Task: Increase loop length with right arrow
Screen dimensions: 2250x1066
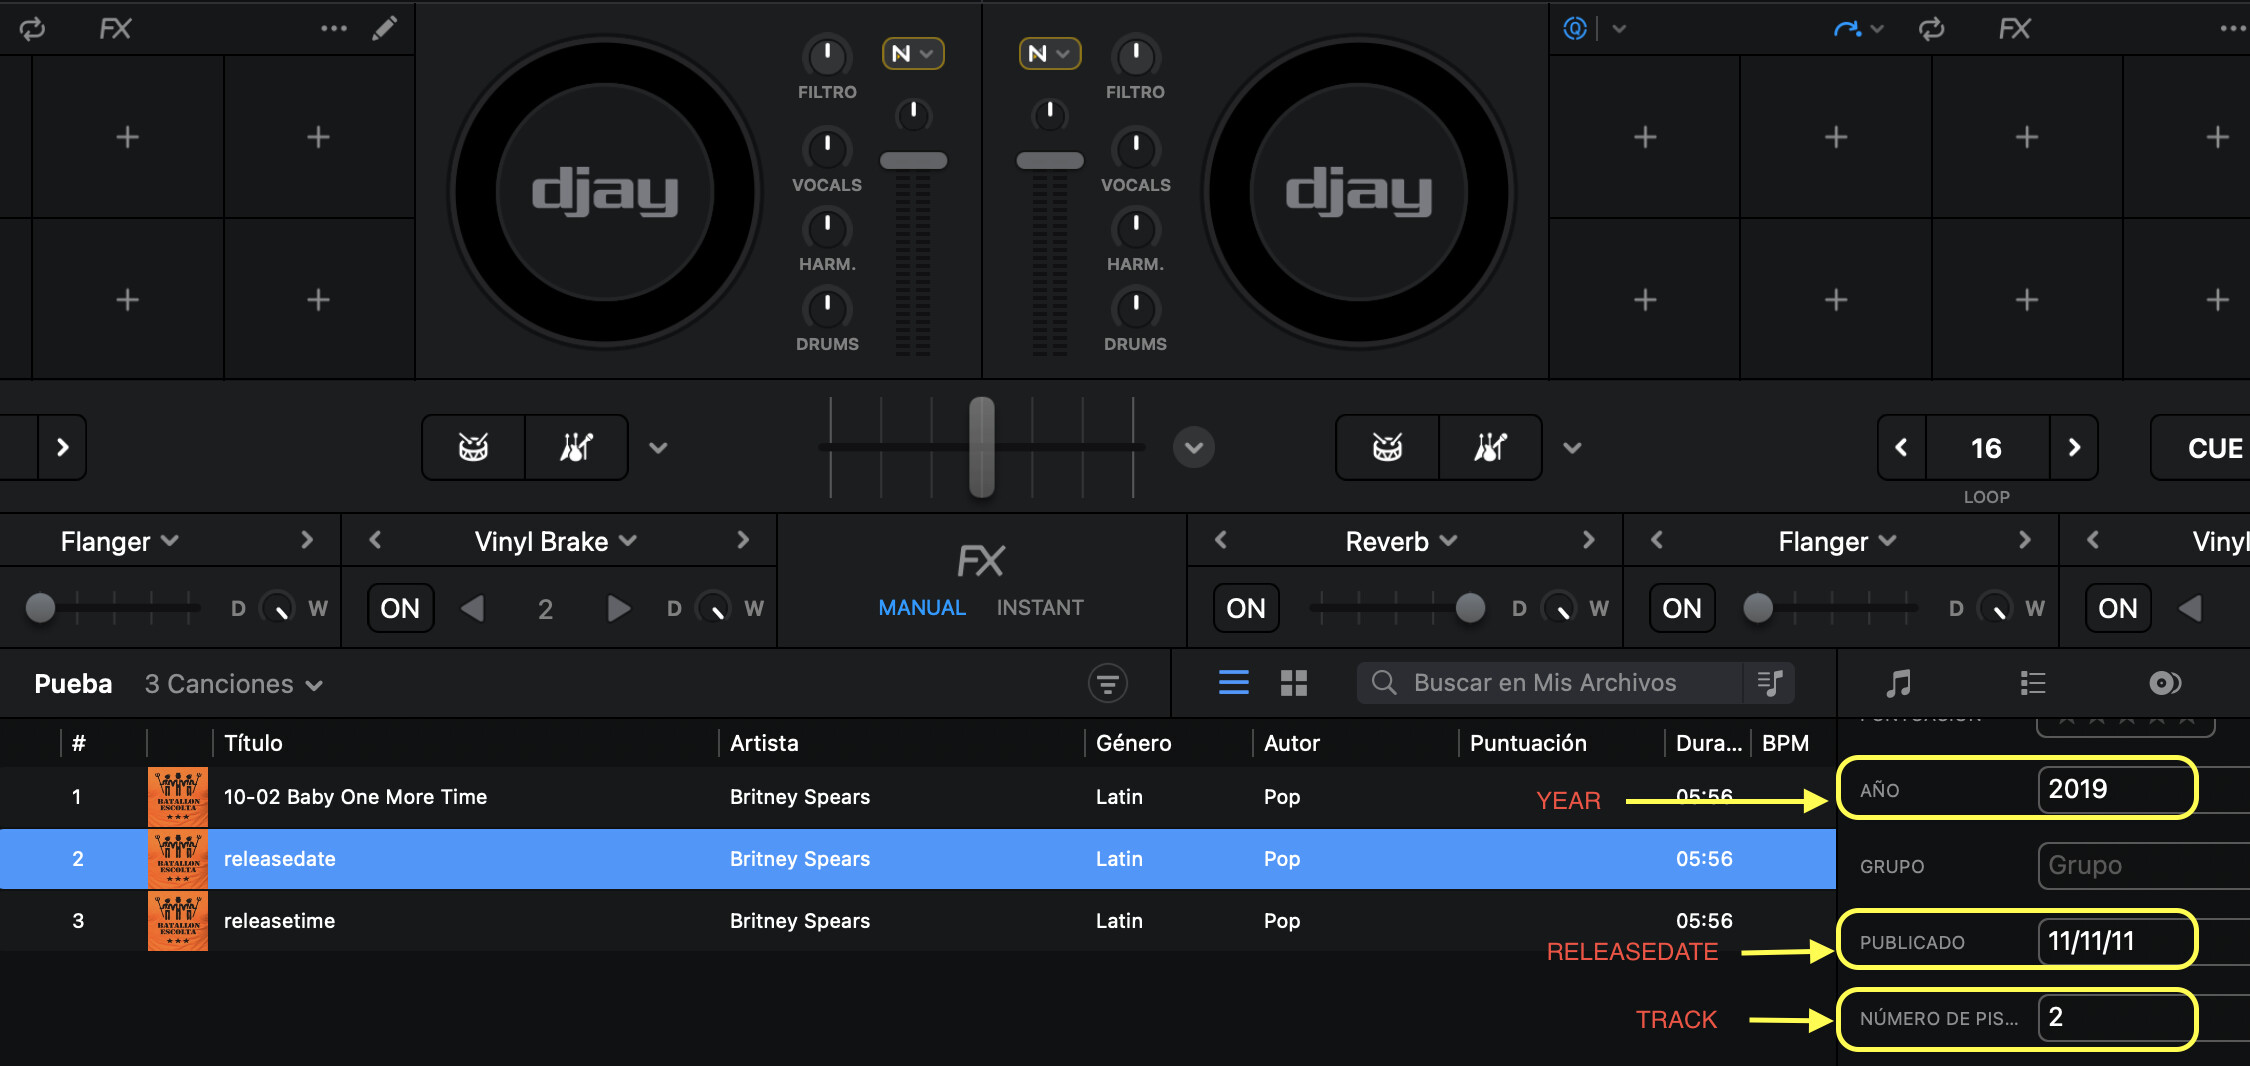Action: click(2074, 447)
